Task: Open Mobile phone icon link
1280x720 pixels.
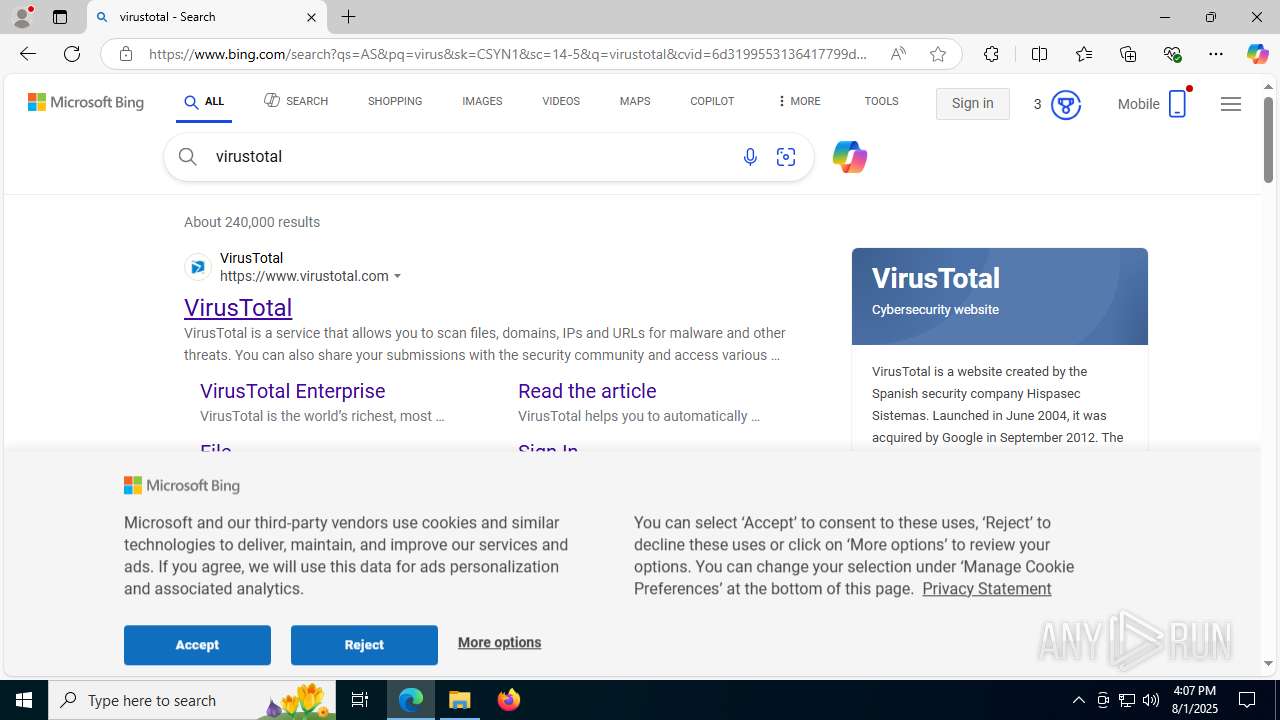Action: (1177, 104)
